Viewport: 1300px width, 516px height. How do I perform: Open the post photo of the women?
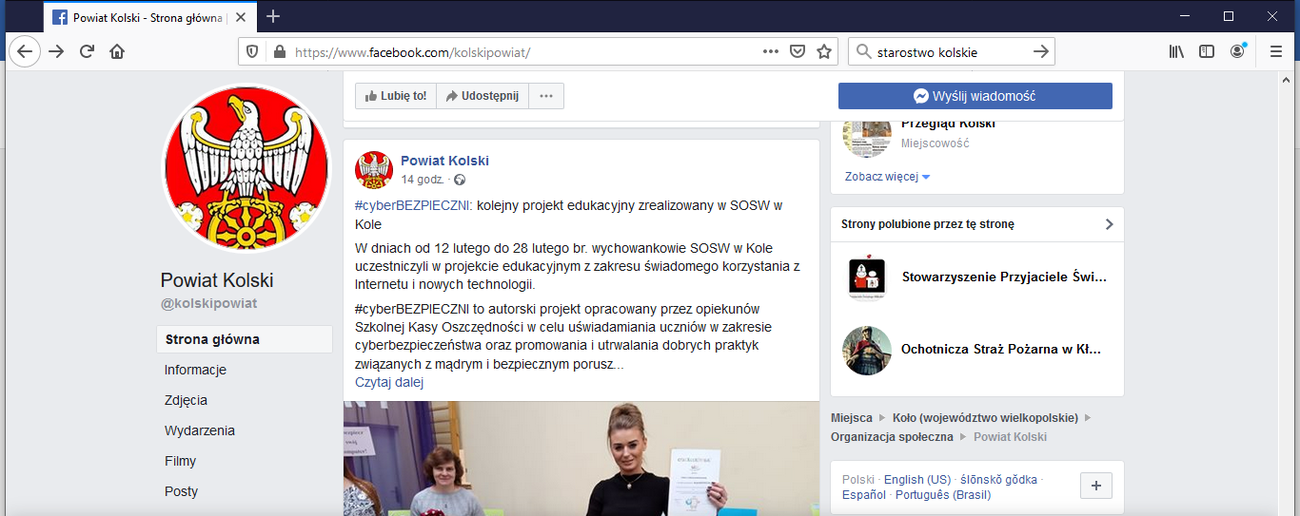(581, 458)
